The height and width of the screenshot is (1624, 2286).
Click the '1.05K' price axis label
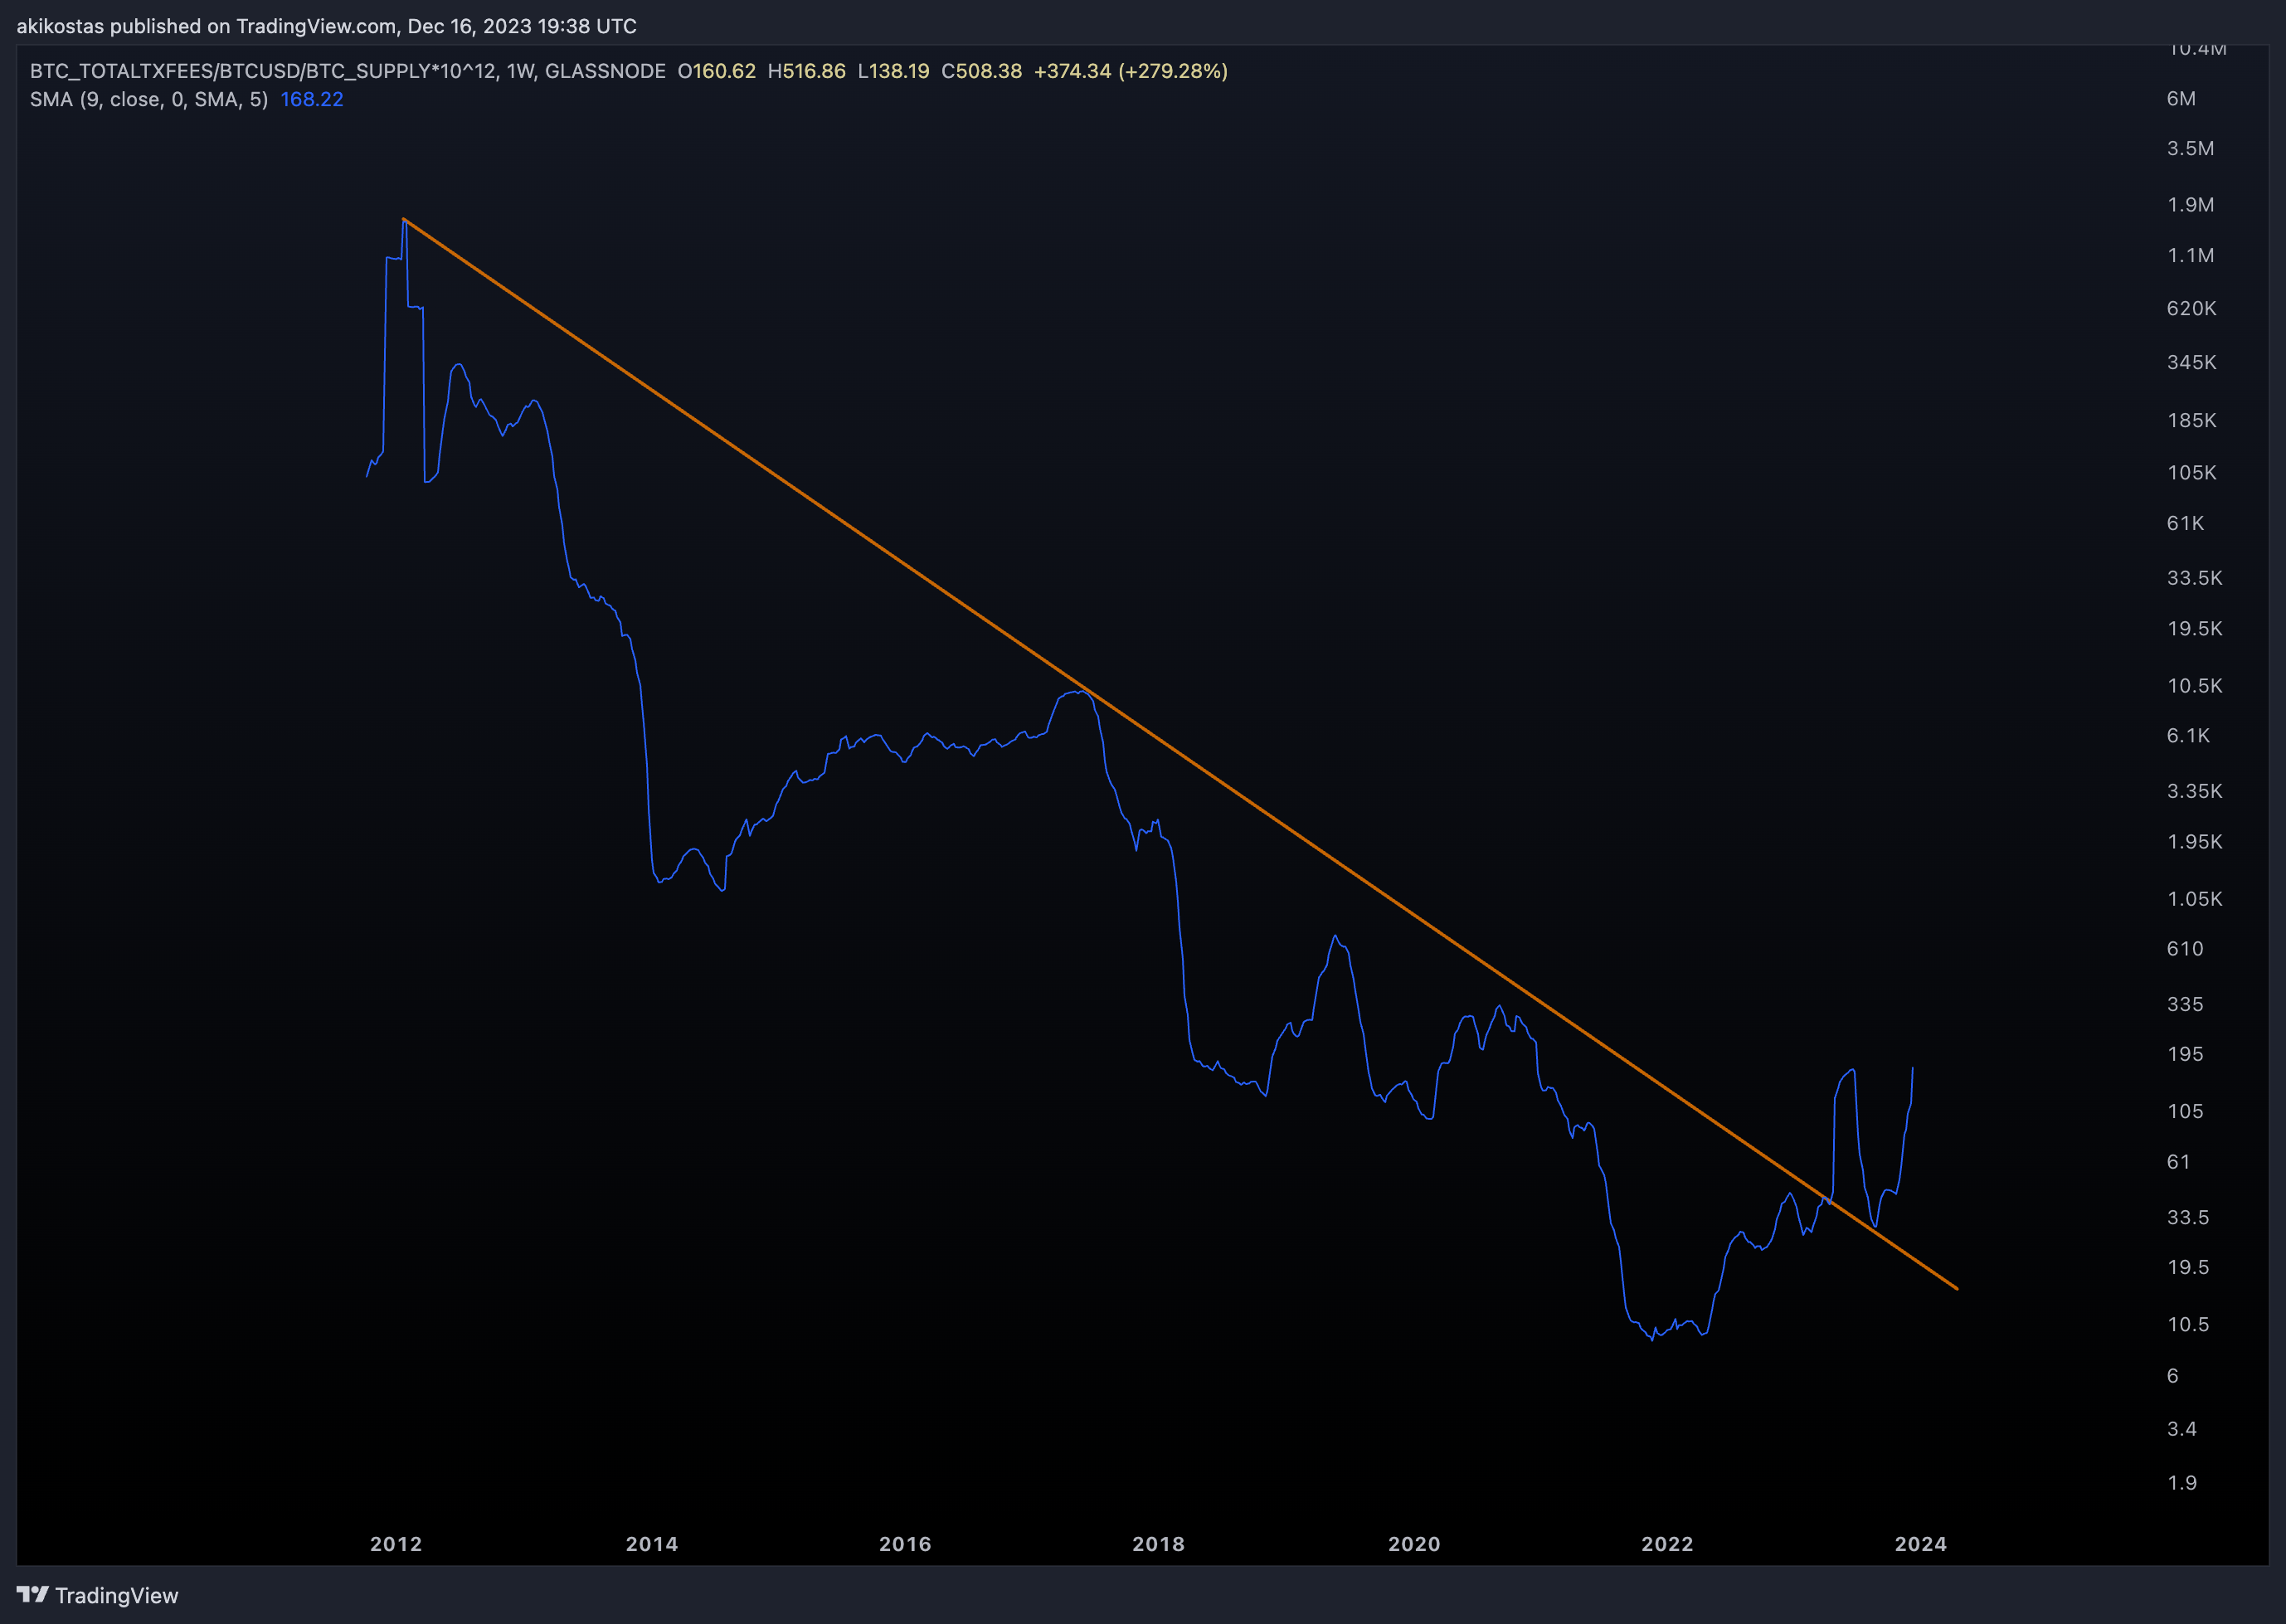[2194, 898]
